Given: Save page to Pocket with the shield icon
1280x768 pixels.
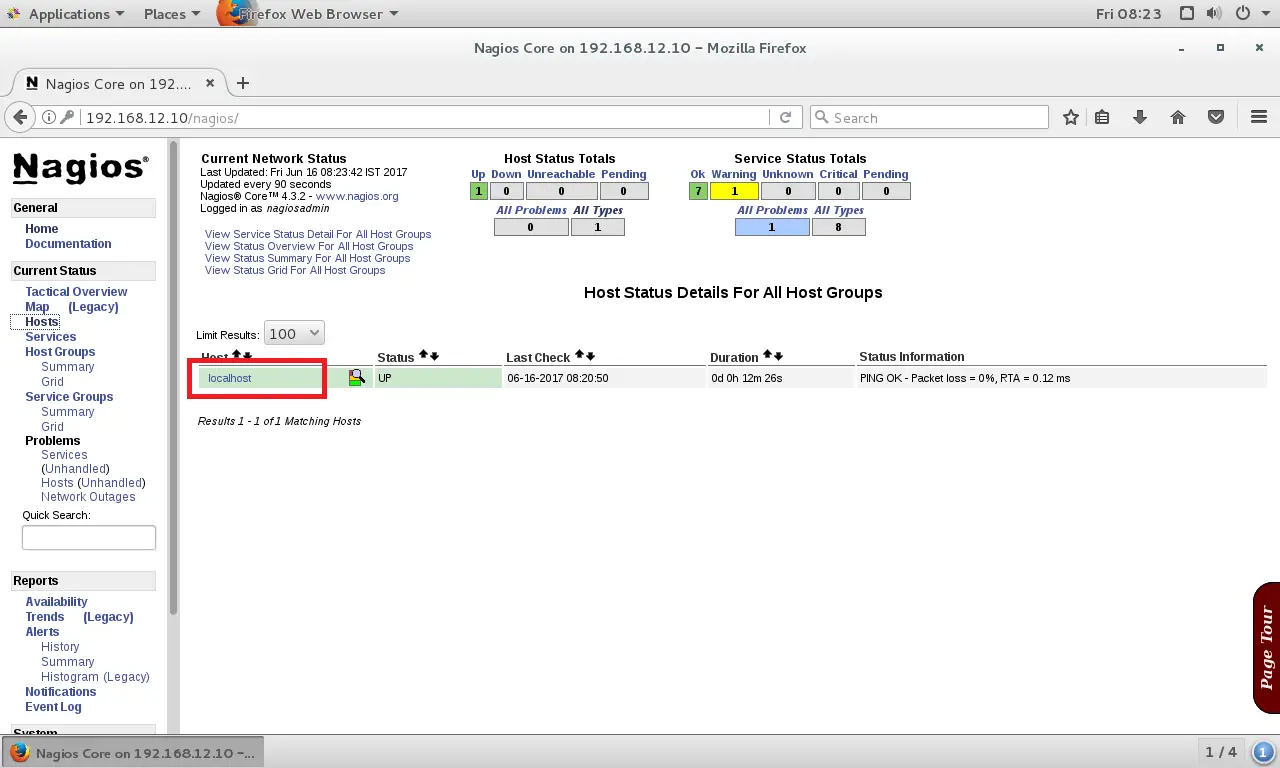Looking at the screenshot, I should tap(1216, 116).
